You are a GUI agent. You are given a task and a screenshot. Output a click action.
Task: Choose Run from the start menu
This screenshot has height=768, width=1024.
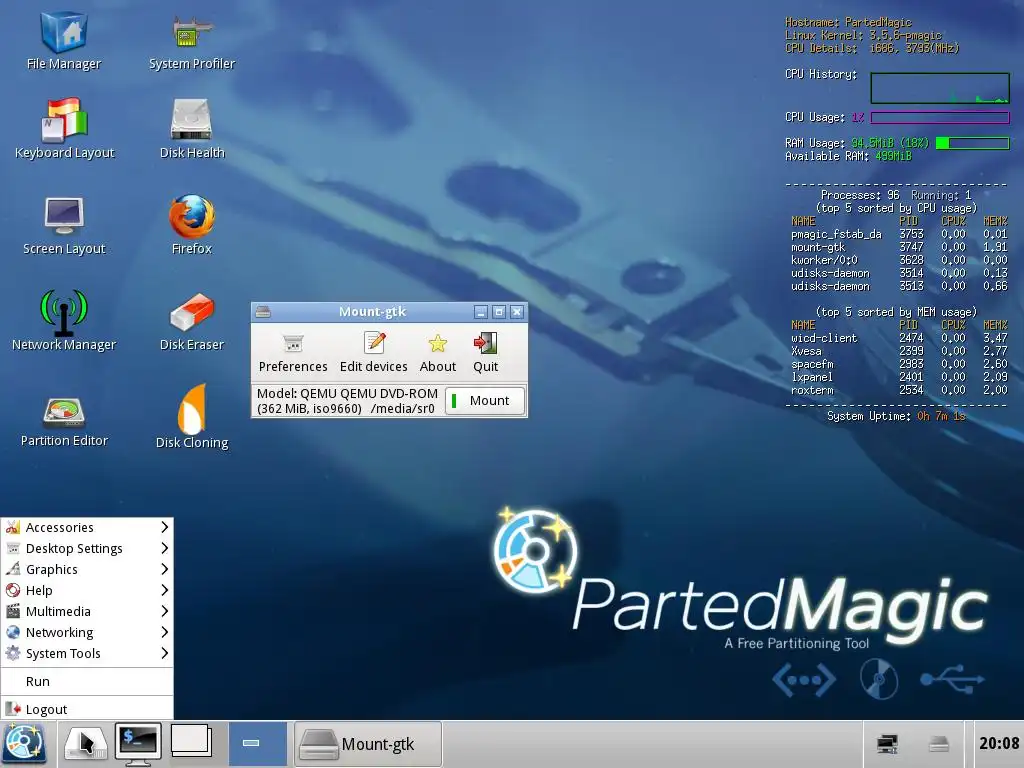(x=87, y=681)
